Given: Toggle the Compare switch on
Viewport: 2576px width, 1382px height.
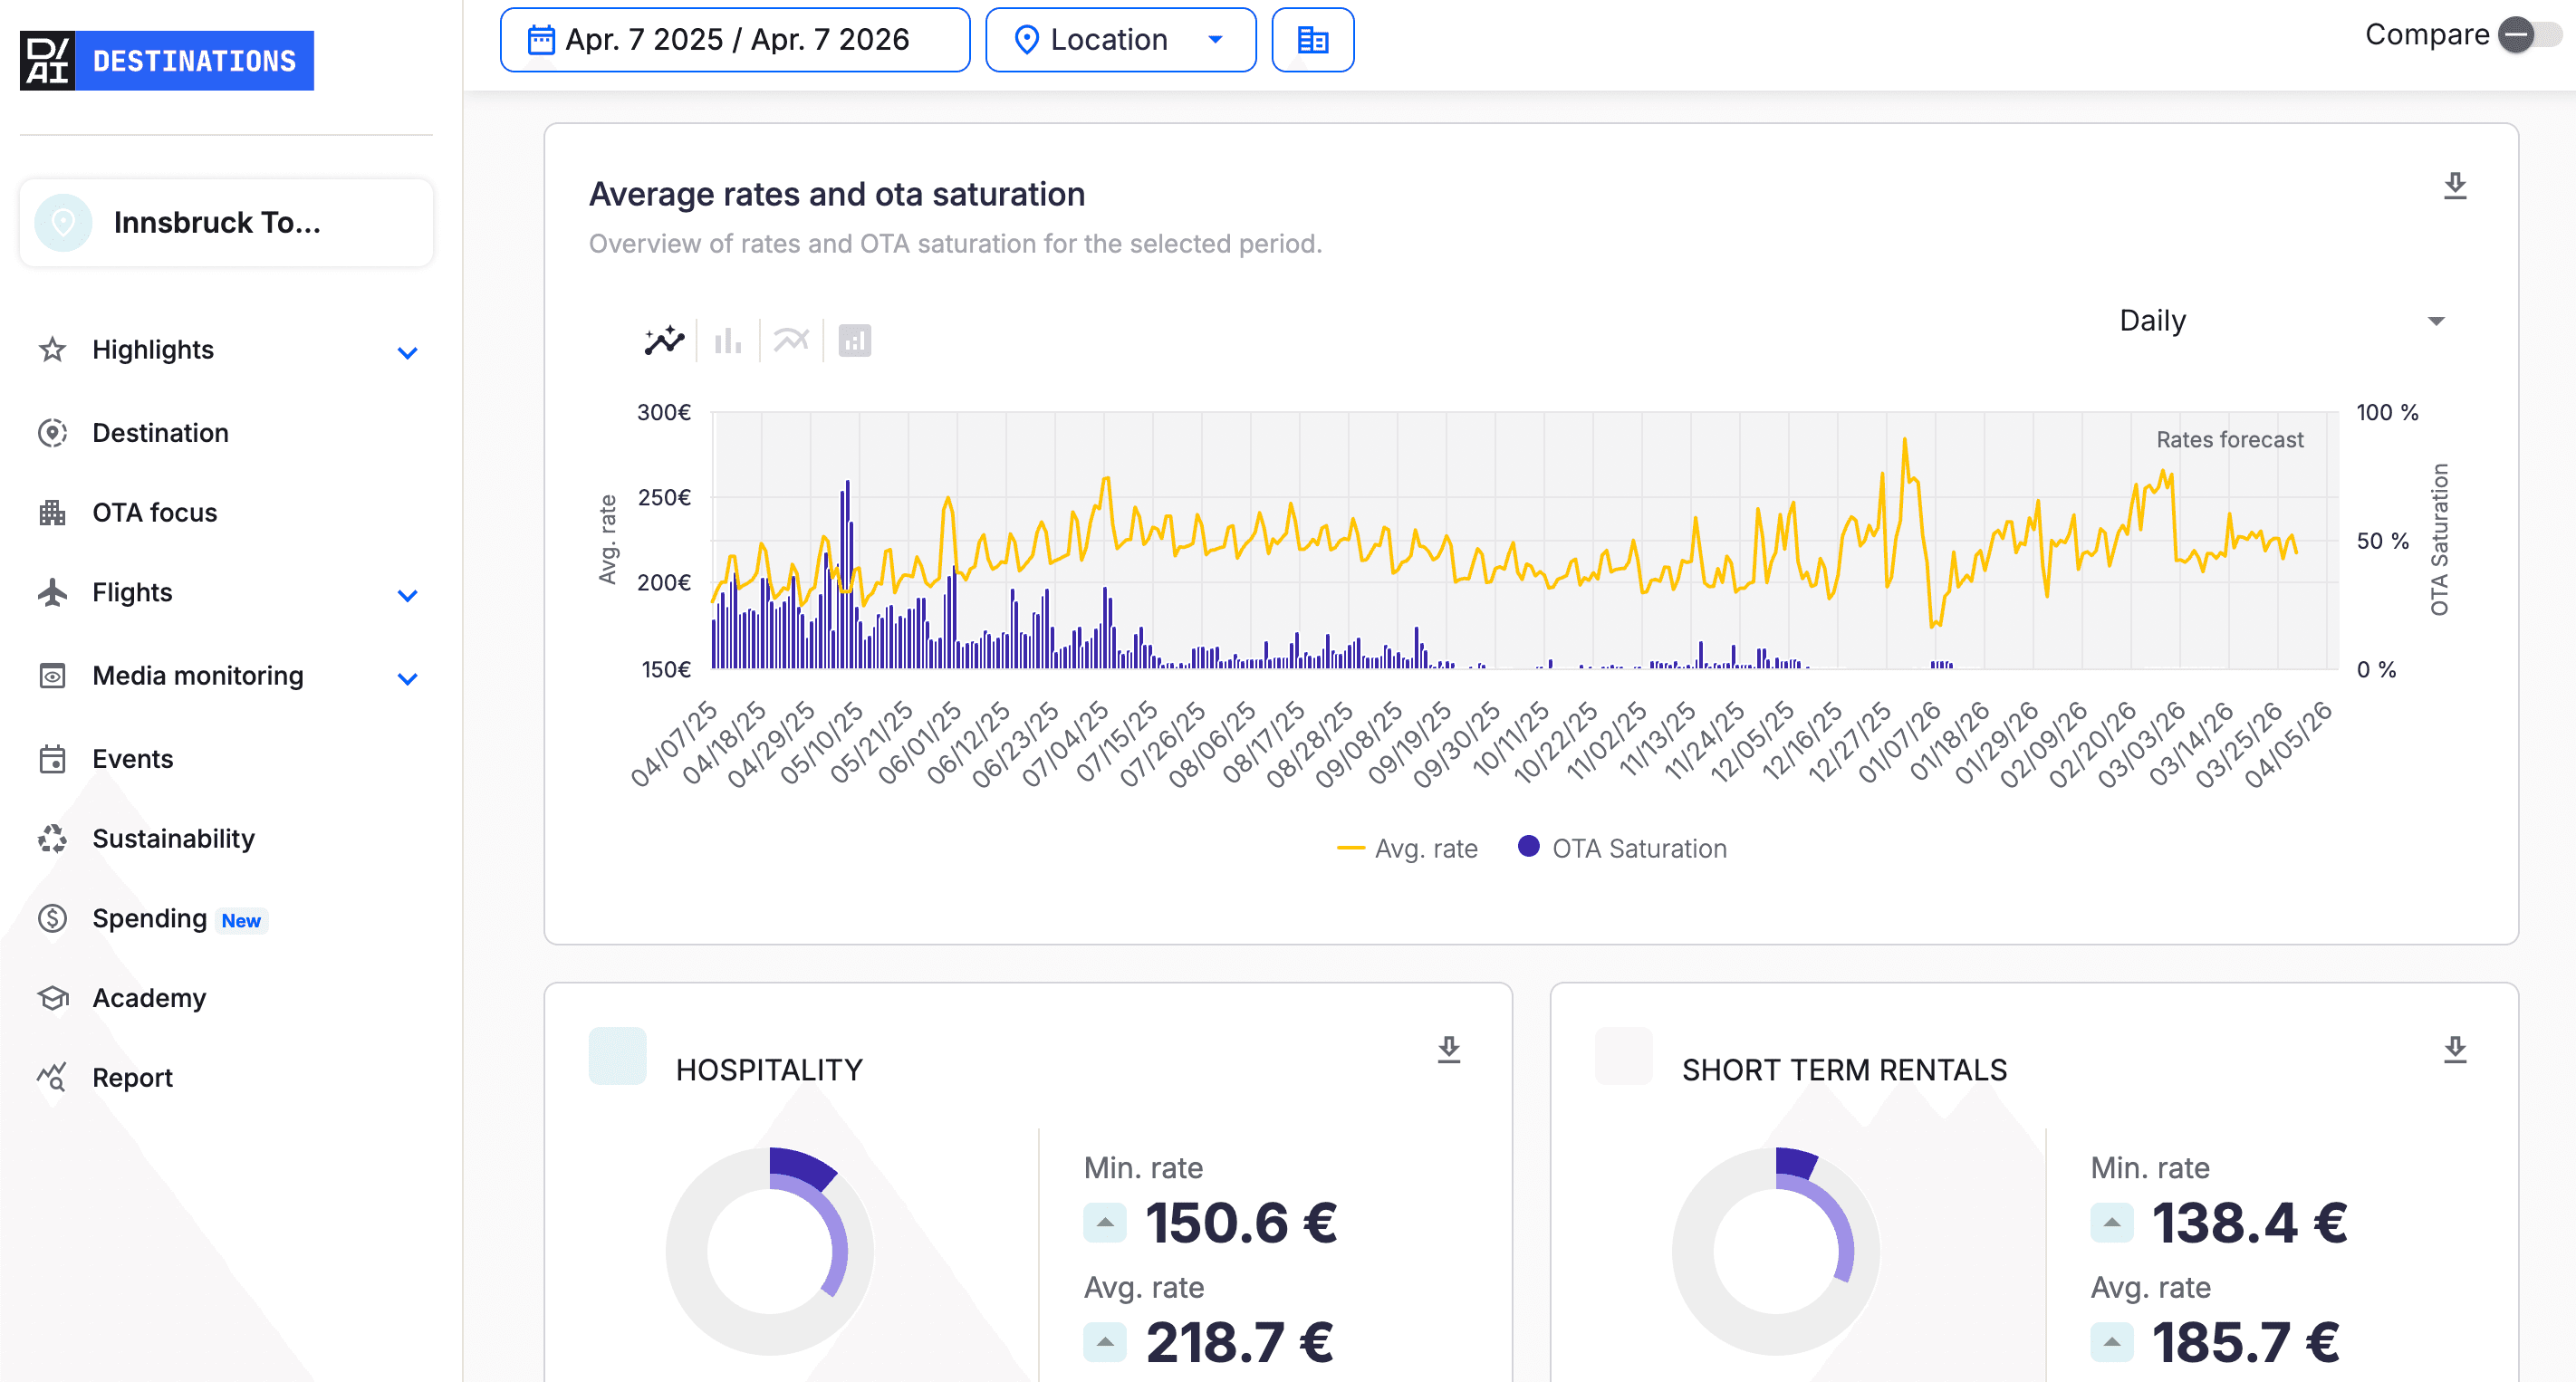Looking at the screenshot, I should tap(2529, 35).
